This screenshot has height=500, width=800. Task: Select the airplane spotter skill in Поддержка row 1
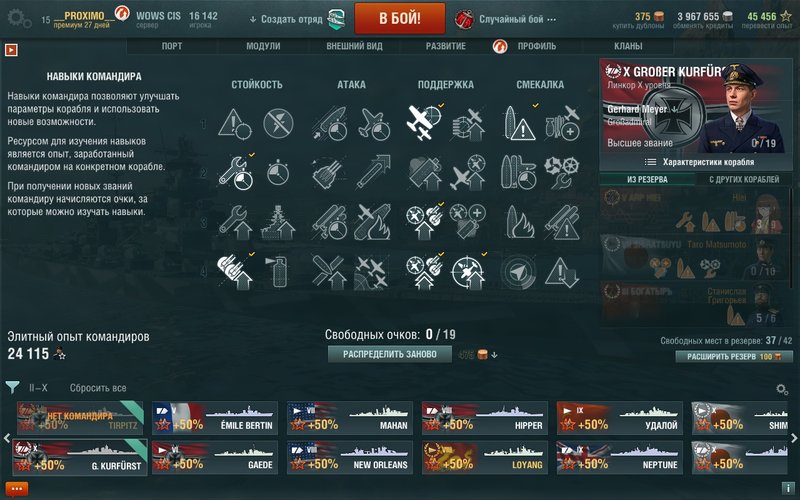423,122
